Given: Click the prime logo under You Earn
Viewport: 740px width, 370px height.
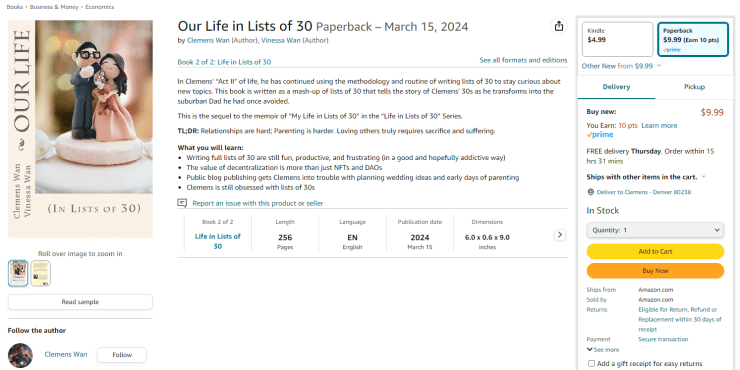Looking at the screenshot, I should coord(600,135).
